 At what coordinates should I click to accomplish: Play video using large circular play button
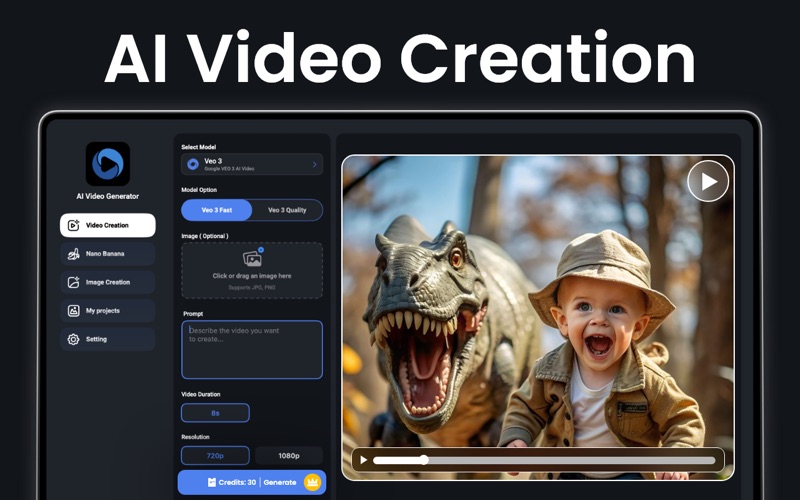(x=708, y=181)
